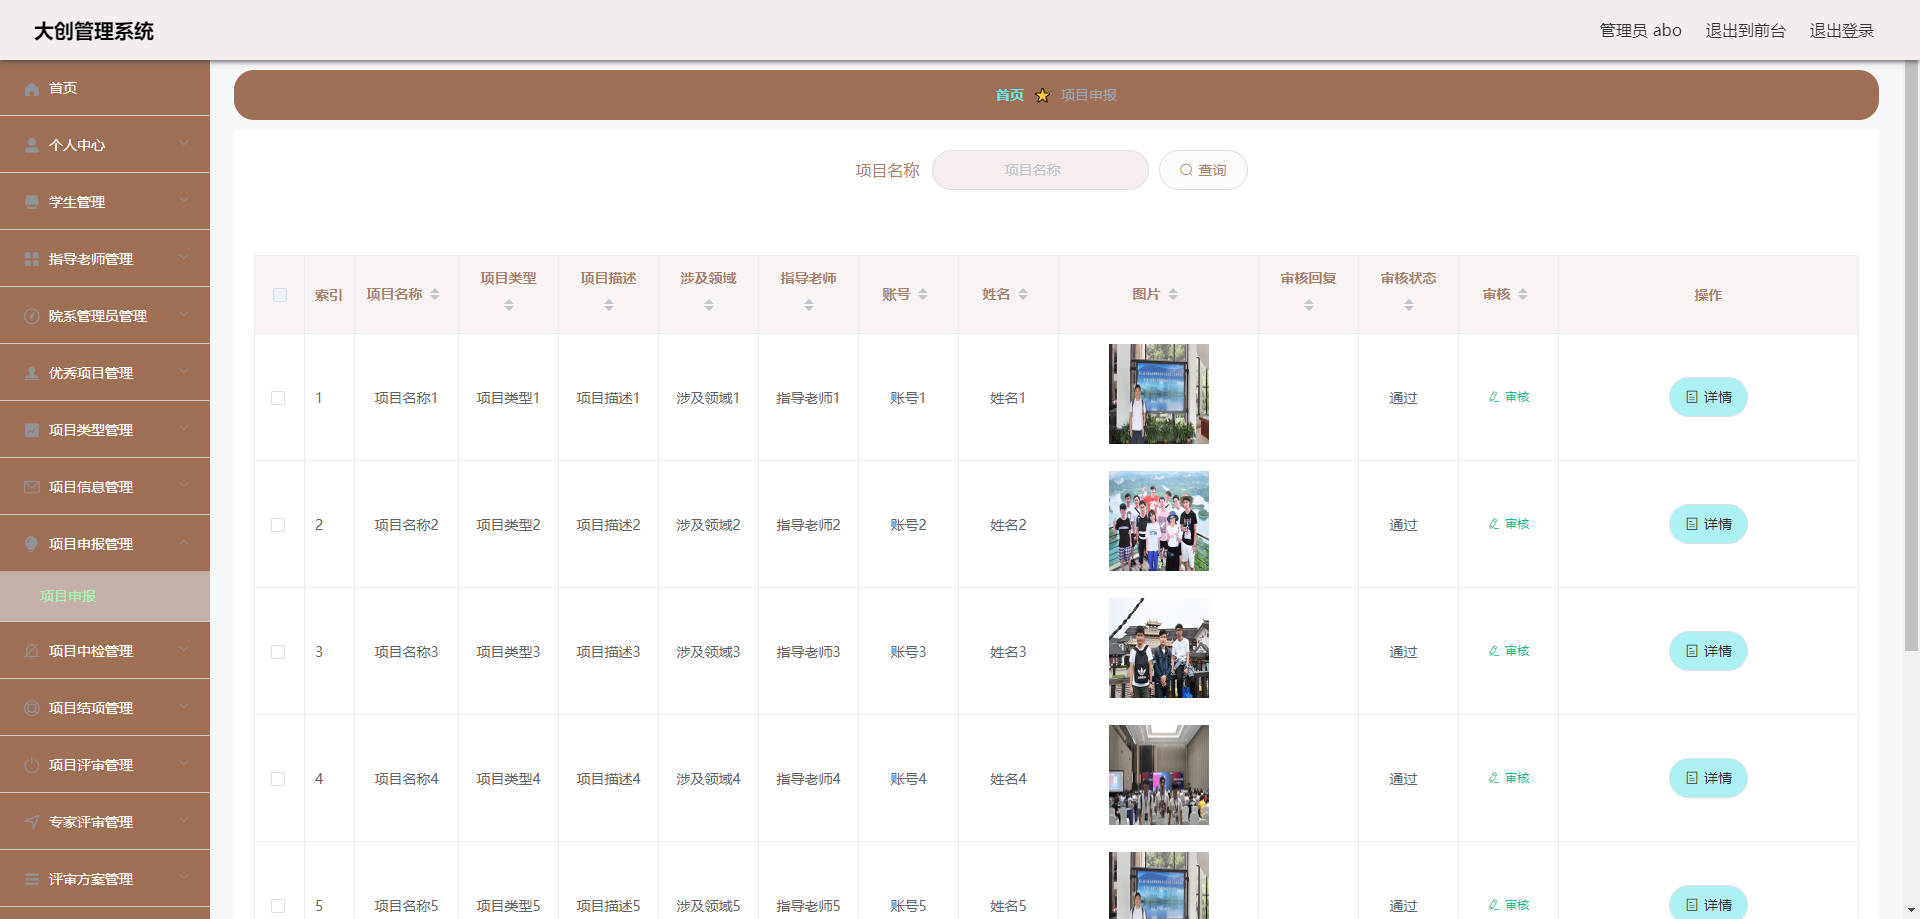Sort by 姓名 column arrows
This screenshot has width=1920, height=919.
point(1023,295)
